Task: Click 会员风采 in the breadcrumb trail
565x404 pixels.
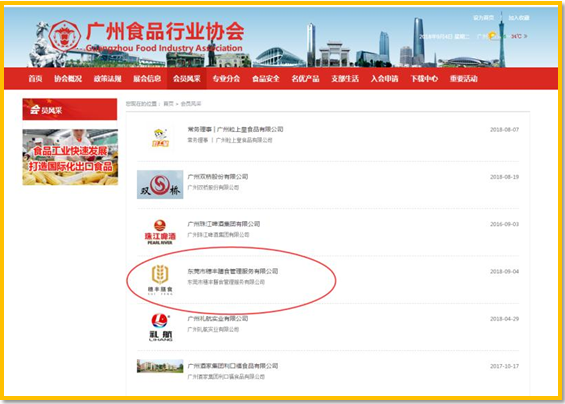Action: point(191,104)
